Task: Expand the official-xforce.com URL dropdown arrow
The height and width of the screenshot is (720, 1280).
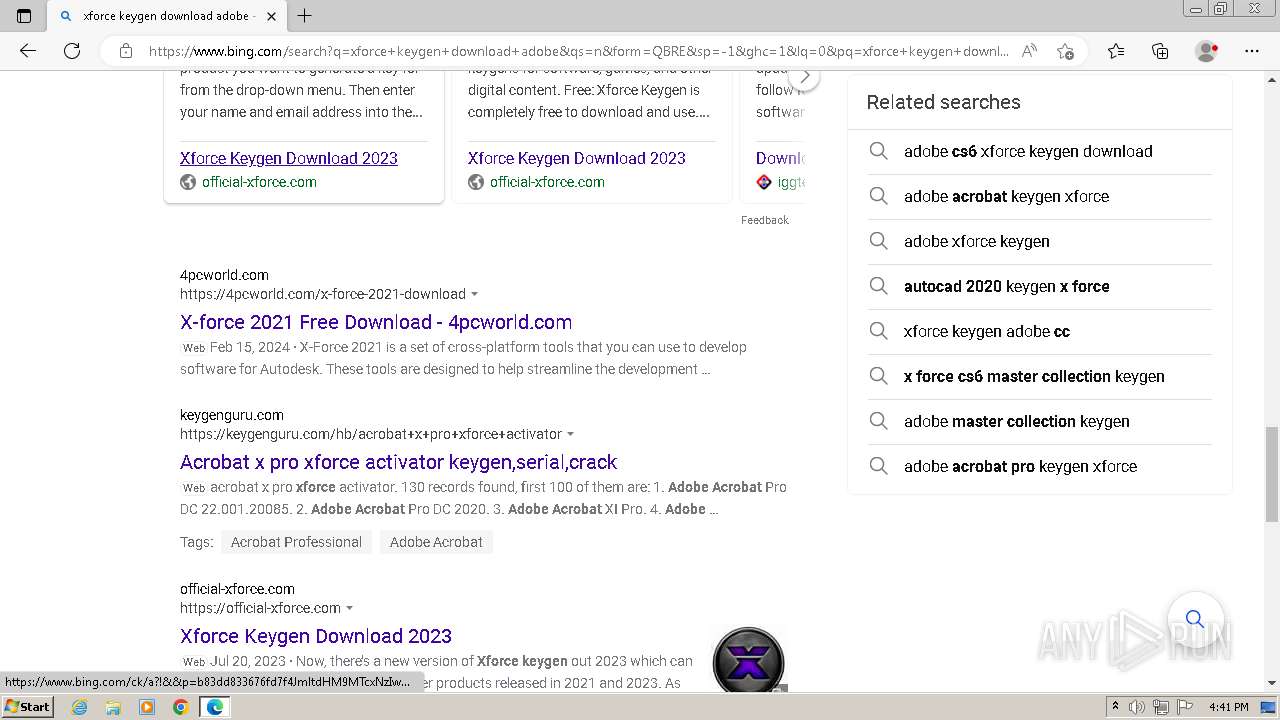Action: pyautogui.click(x=349, y=608)
